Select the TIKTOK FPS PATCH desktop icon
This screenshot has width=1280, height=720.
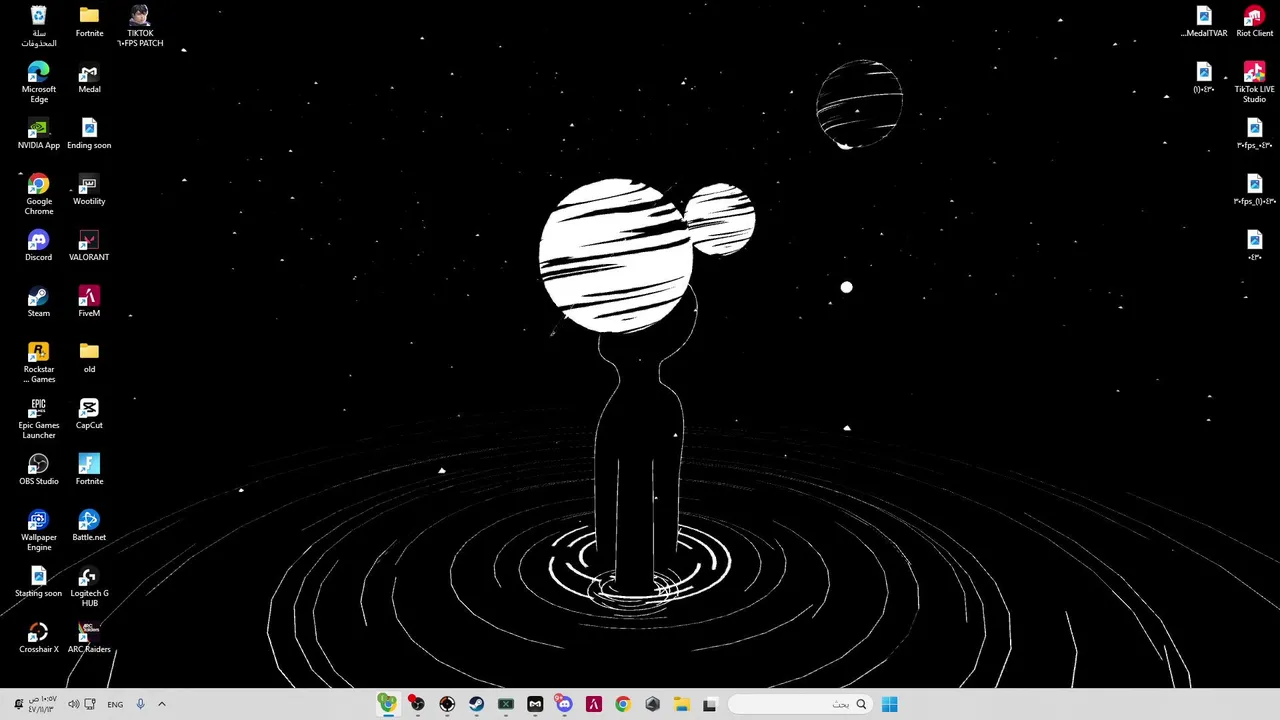pyautogui.click(x=140, y=26)
